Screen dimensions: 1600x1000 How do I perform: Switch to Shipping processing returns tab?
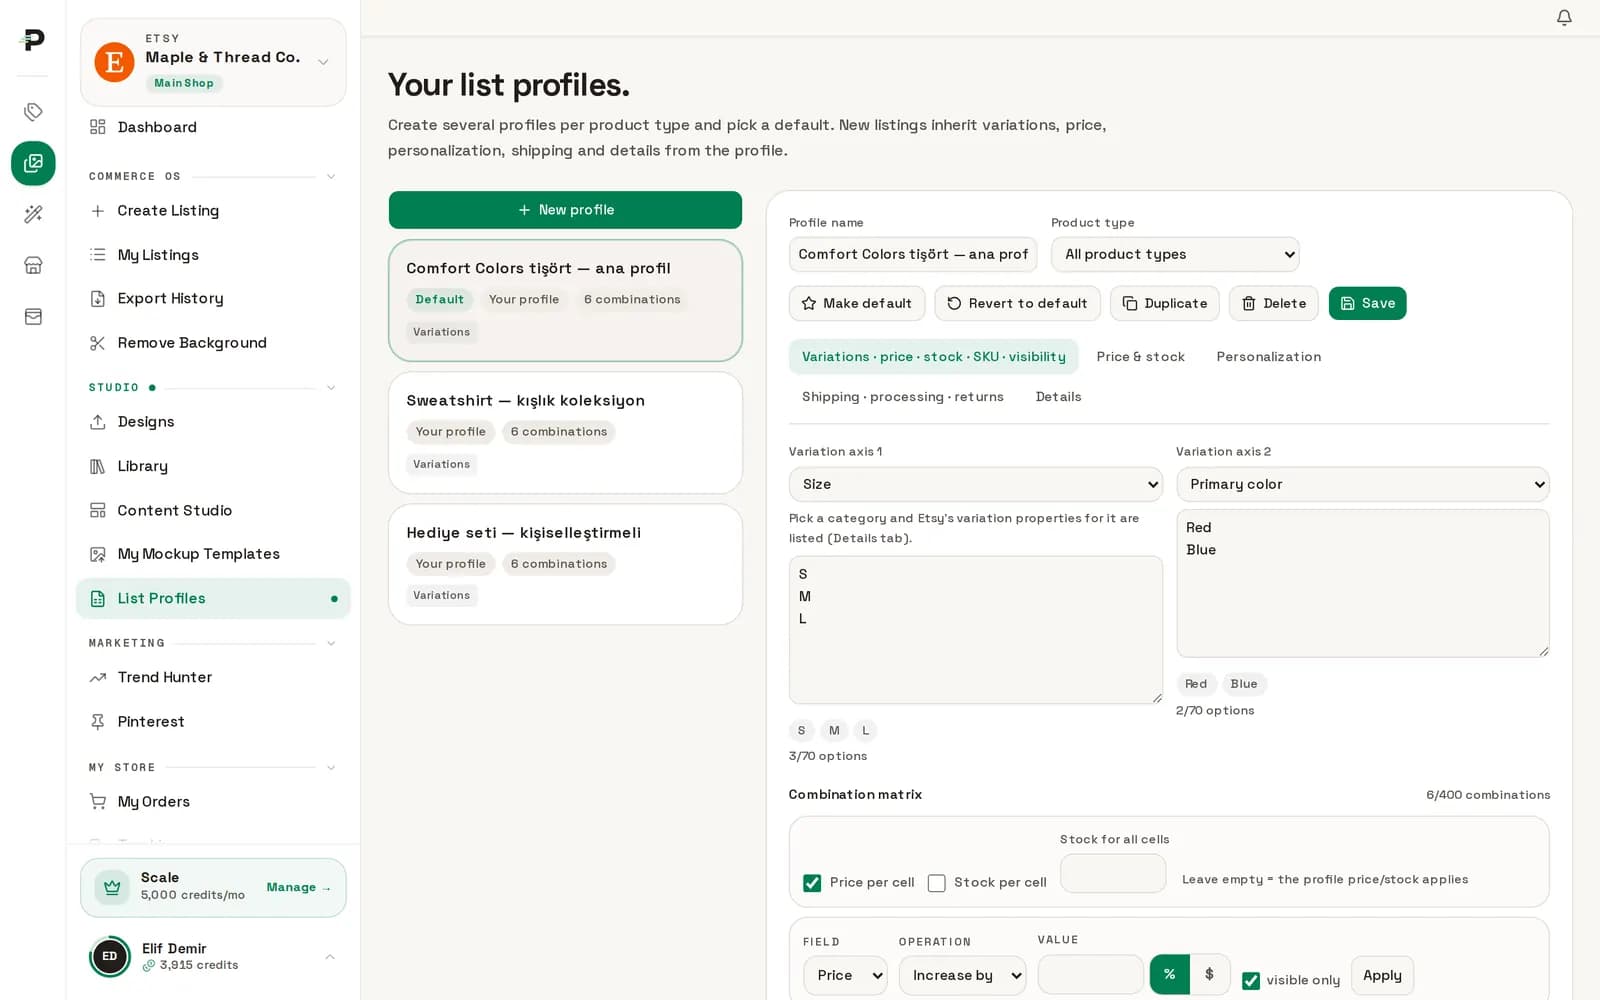[x=903, y=397]
